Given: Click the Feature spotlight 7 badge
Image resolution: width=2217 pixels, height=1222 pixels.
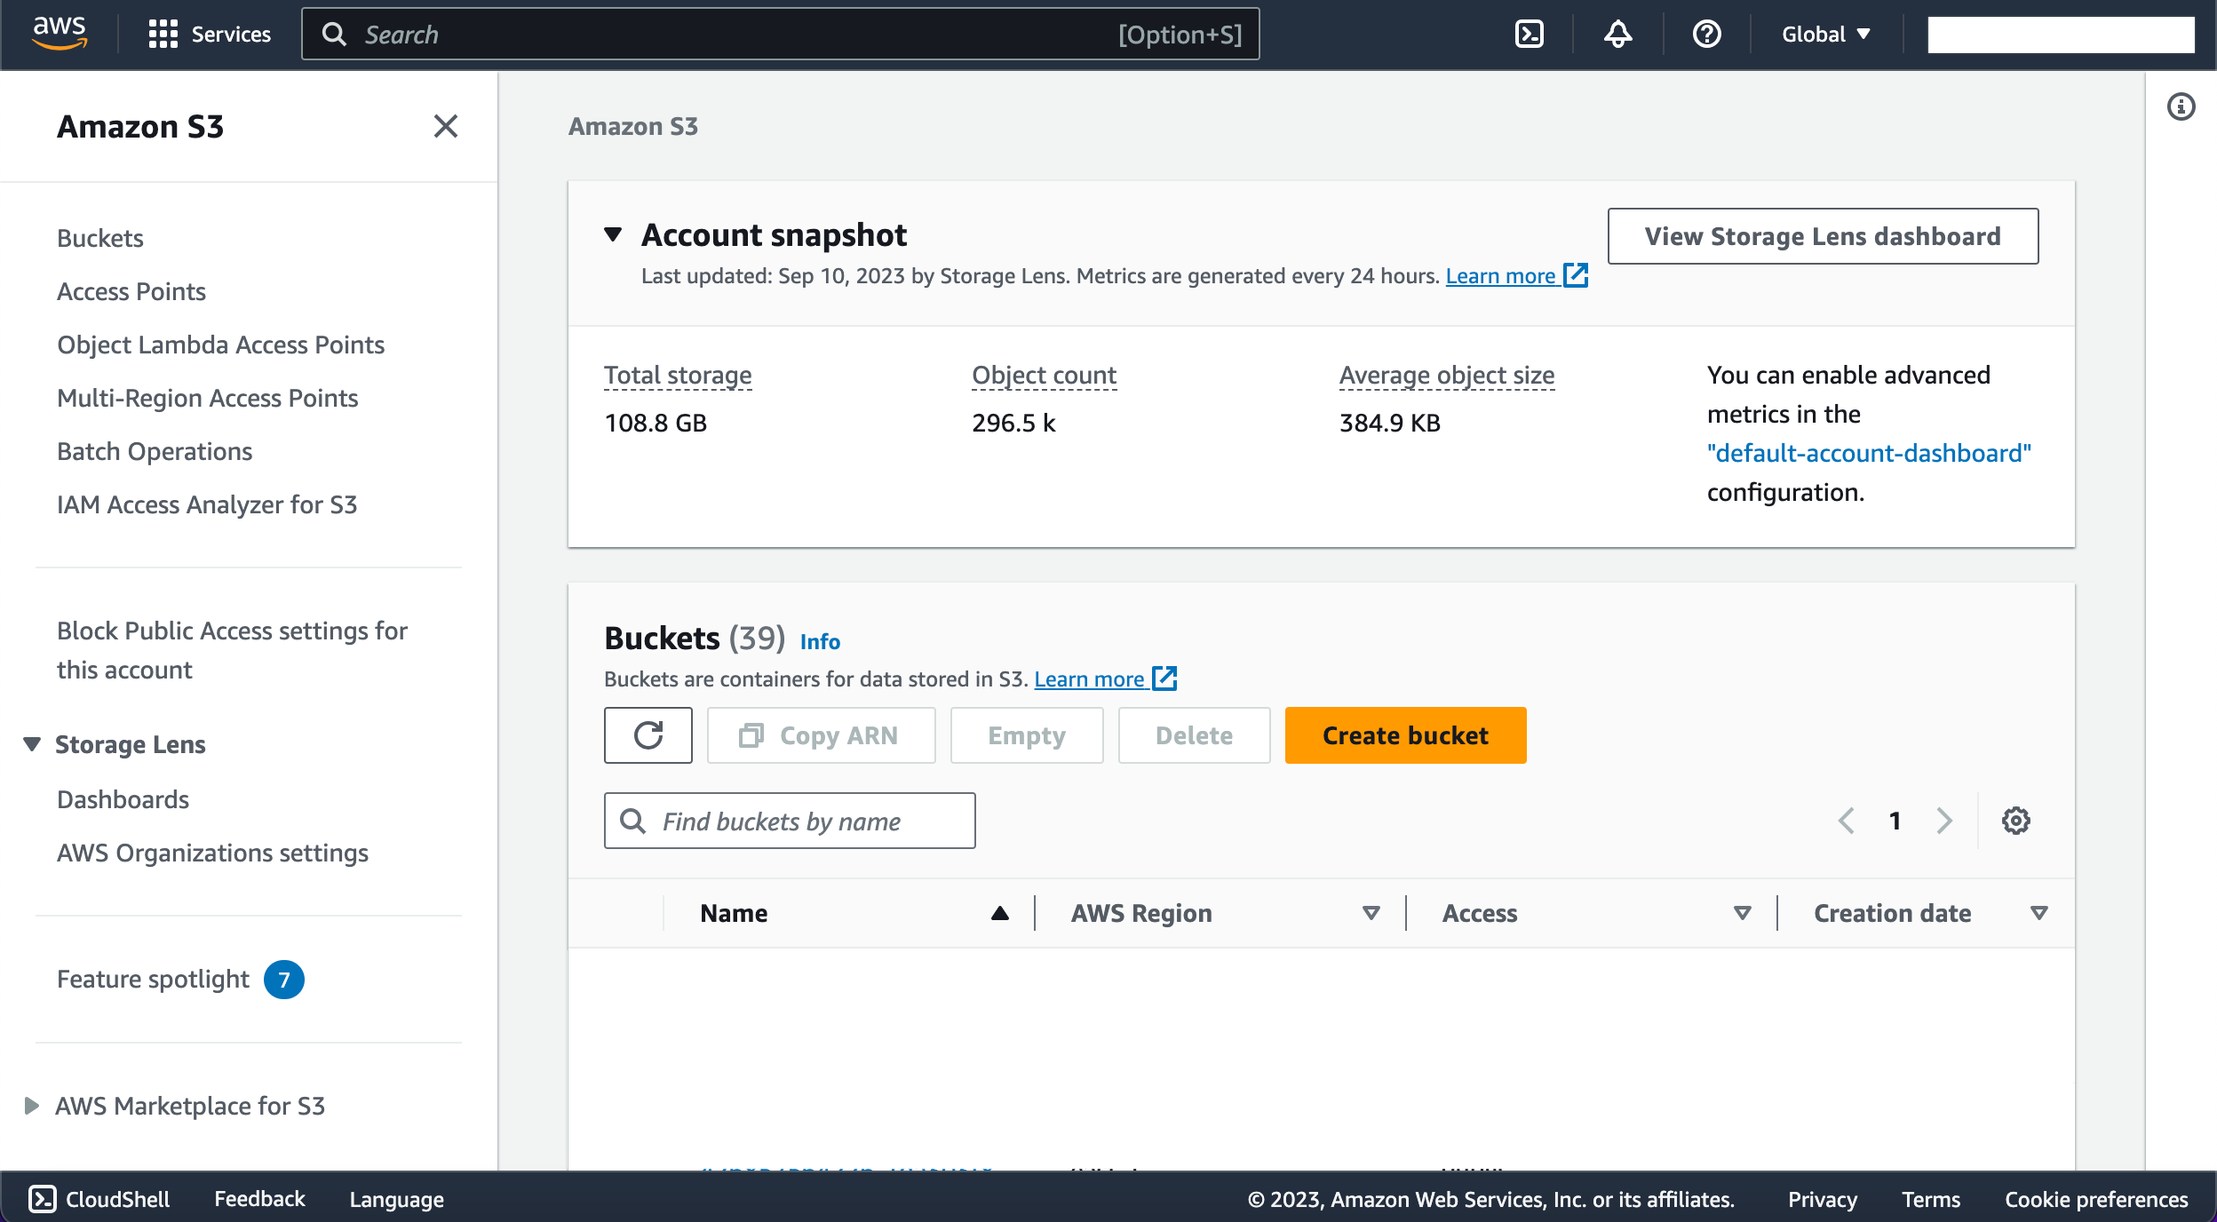Looking at the screenshot, I should click(x=284, y=979).
